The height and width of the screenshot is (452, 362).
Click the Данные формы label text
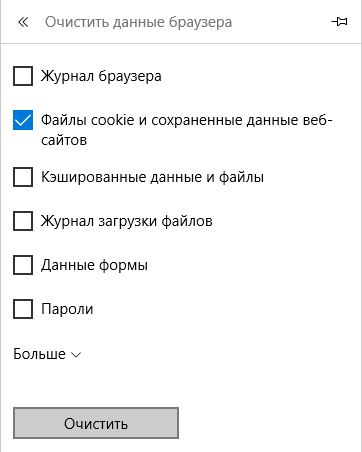[94, 265]
